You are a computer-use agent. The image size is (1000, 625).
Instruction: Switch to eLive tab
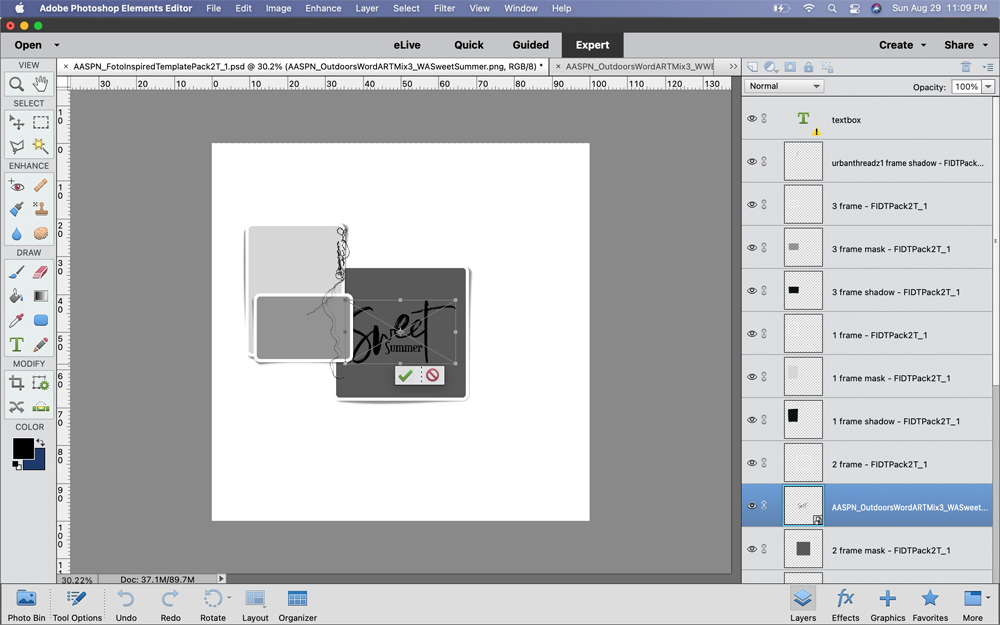(x=407, y=45)
